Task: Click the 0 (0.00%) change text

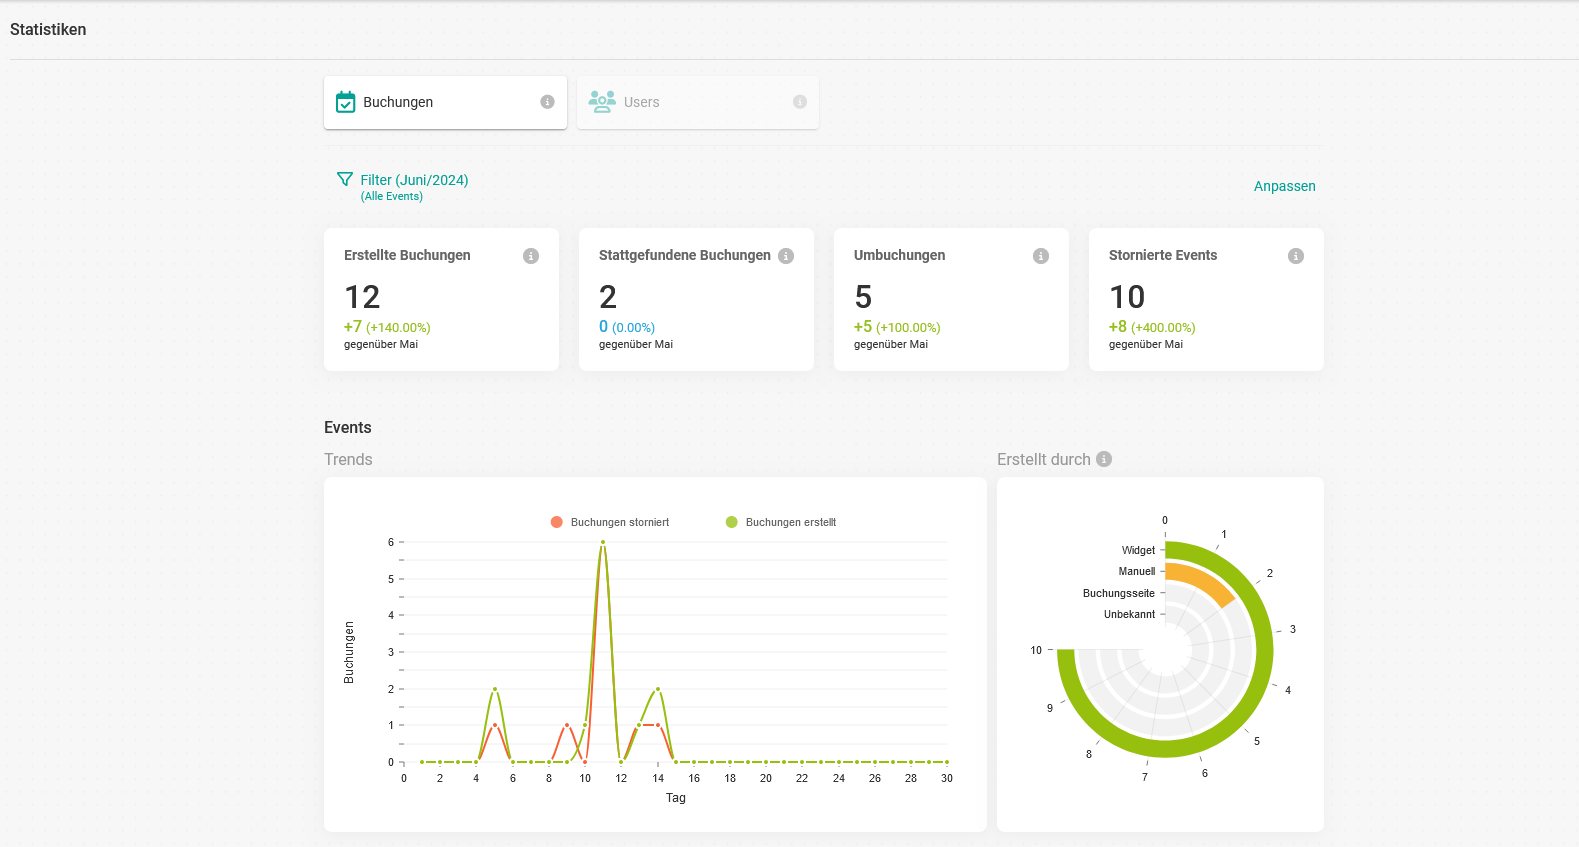Action: coord(627,327)
